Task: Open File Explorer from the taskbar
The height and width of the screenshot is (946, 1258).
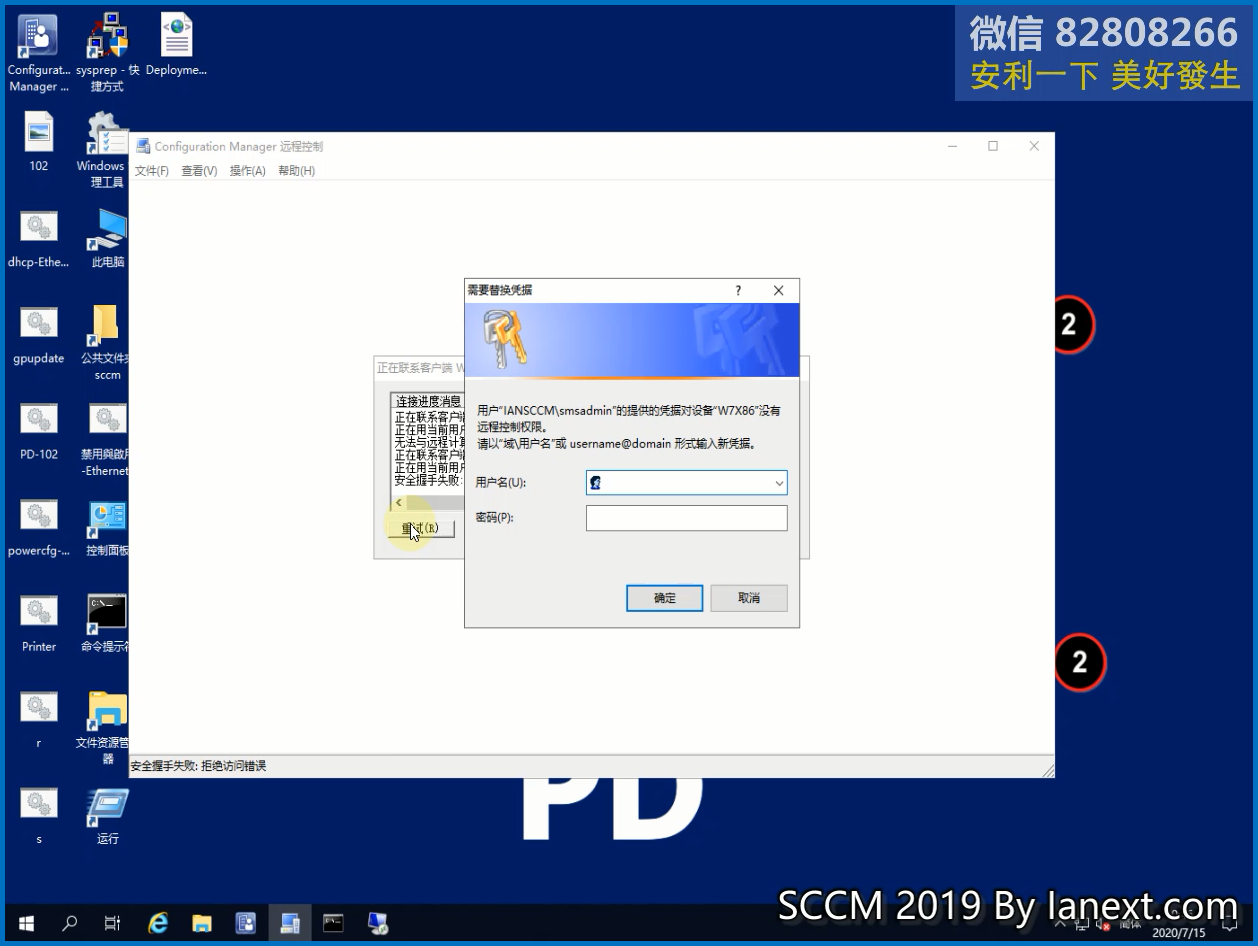Action: (202, 923)
